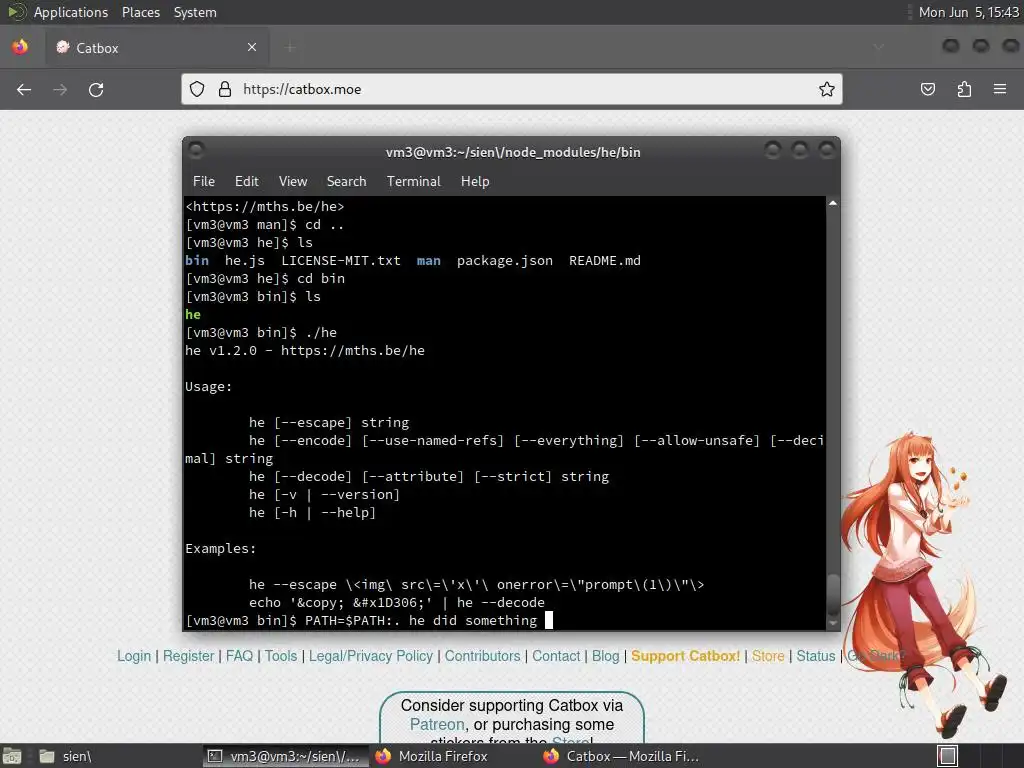This screenshot has width=1024, height=768.
Task: Reload the Catbox page
Action: pyautogui.click(x=96, y=89)
